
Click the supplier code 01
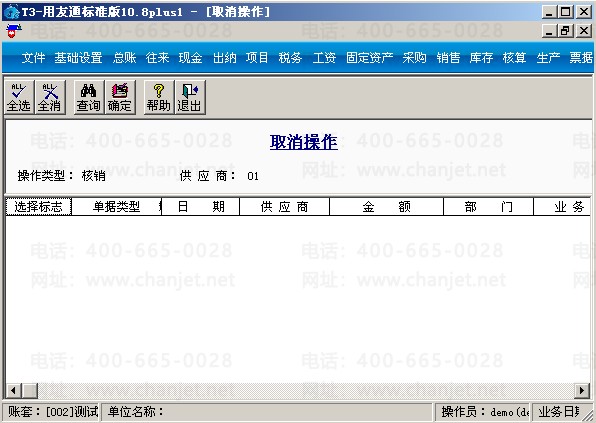click(x=253, y=176)
